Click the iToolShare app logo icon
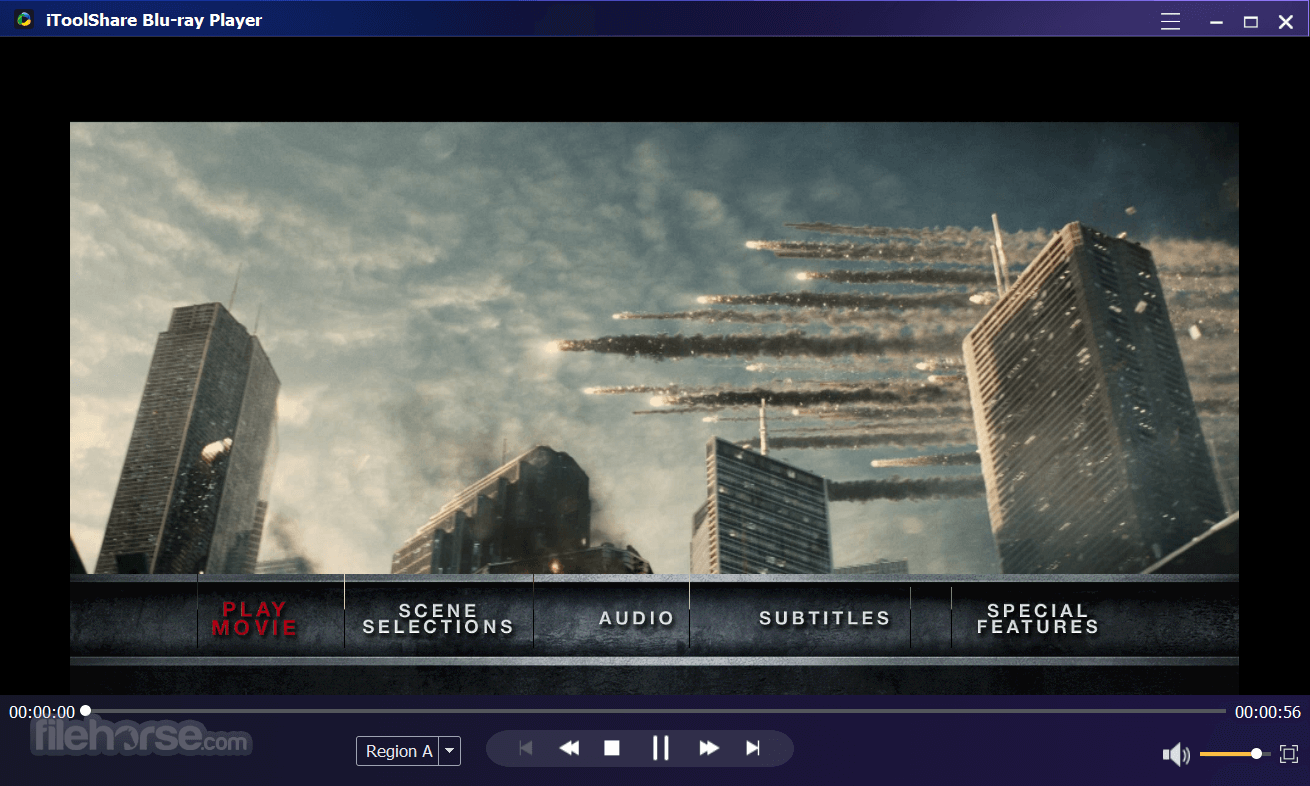 point(24,20)
